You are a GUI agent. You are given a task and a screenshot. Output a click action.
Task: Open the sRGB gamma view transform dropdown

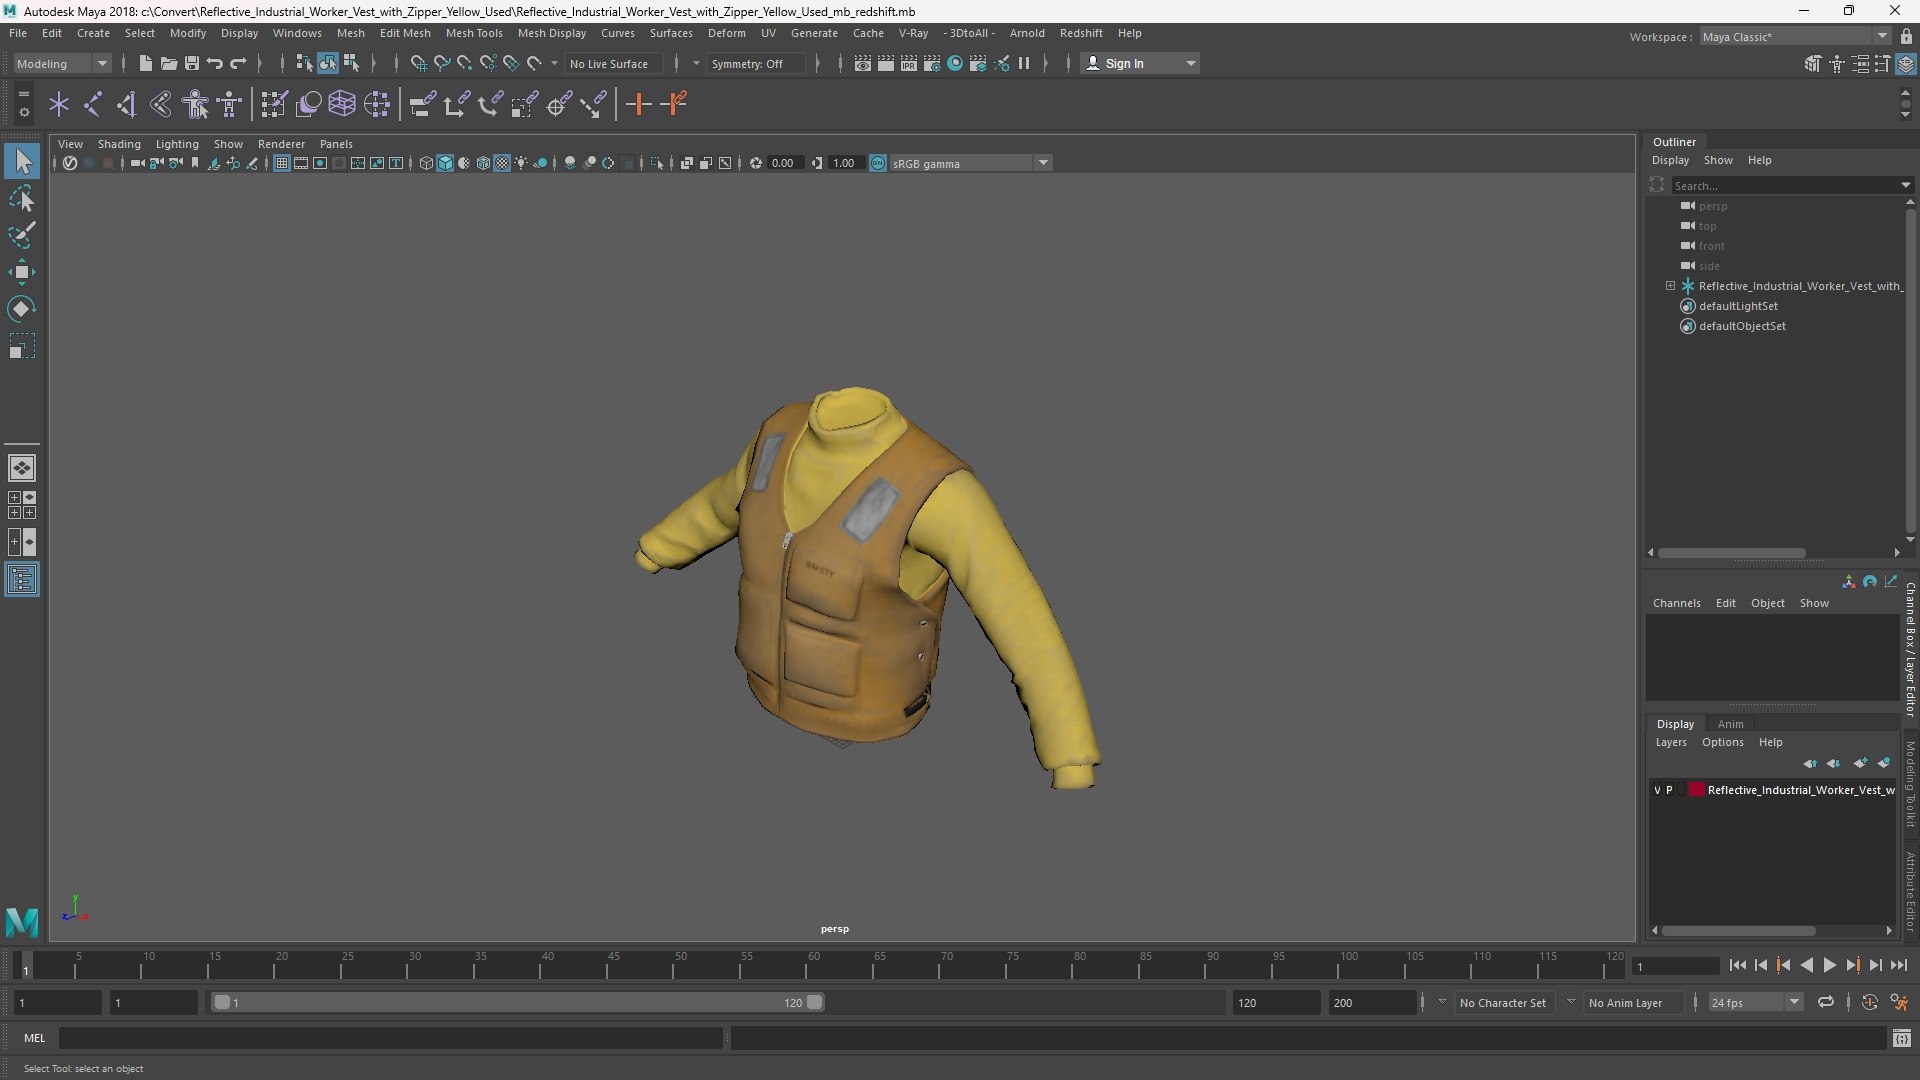(970, 163)
